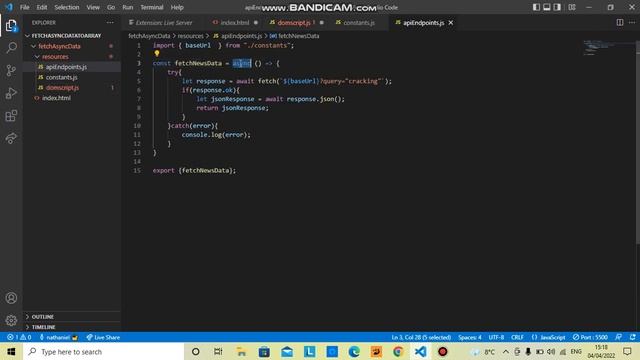This screenshot has height=360, width=640.
Task: Open the Run and Debug view
Action: point(11,93)
